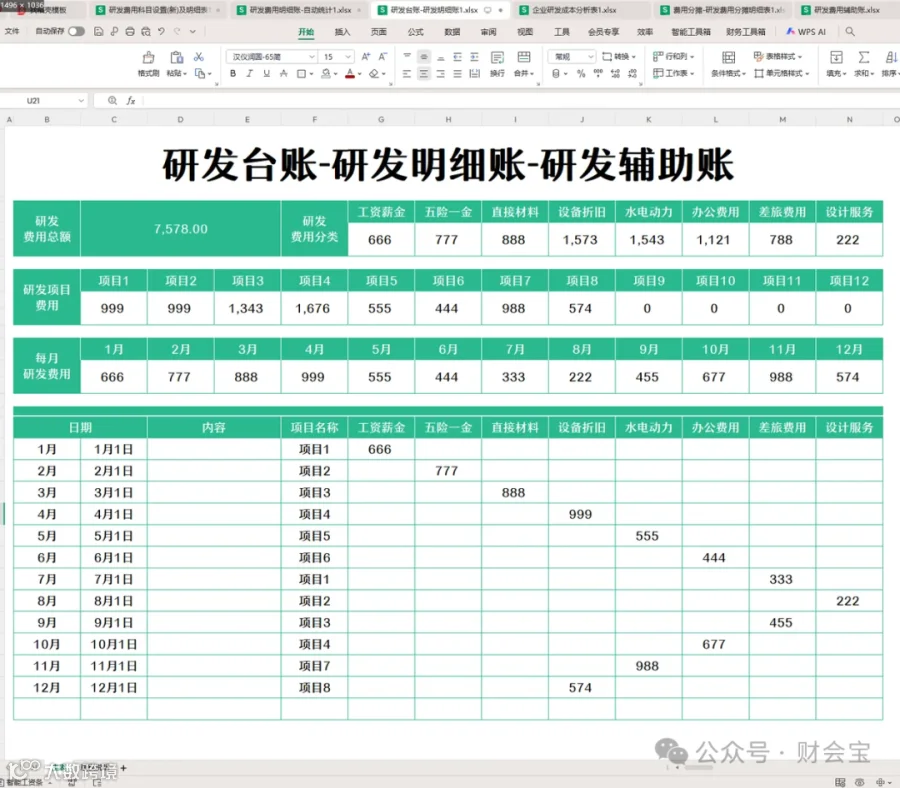The image size is (900, 788).
Task: Cut selection with the scissors icon
Action: click(199, 57)
